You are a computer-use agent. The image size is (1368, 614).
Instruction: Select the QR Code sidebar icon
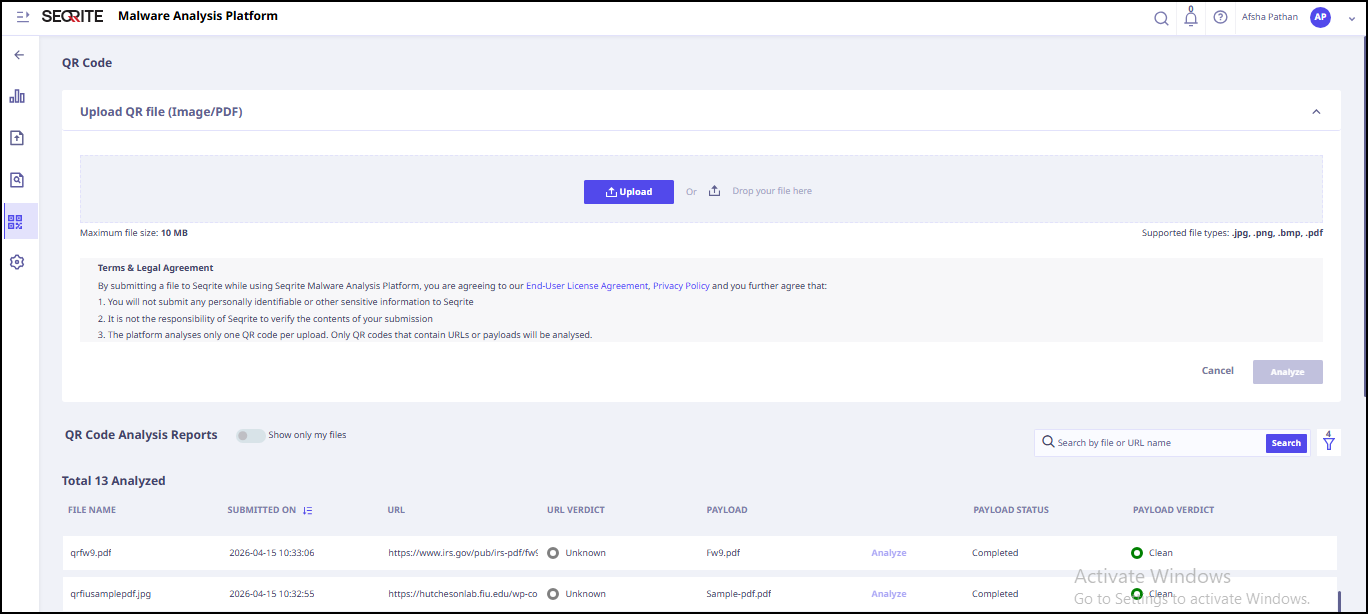17,221
